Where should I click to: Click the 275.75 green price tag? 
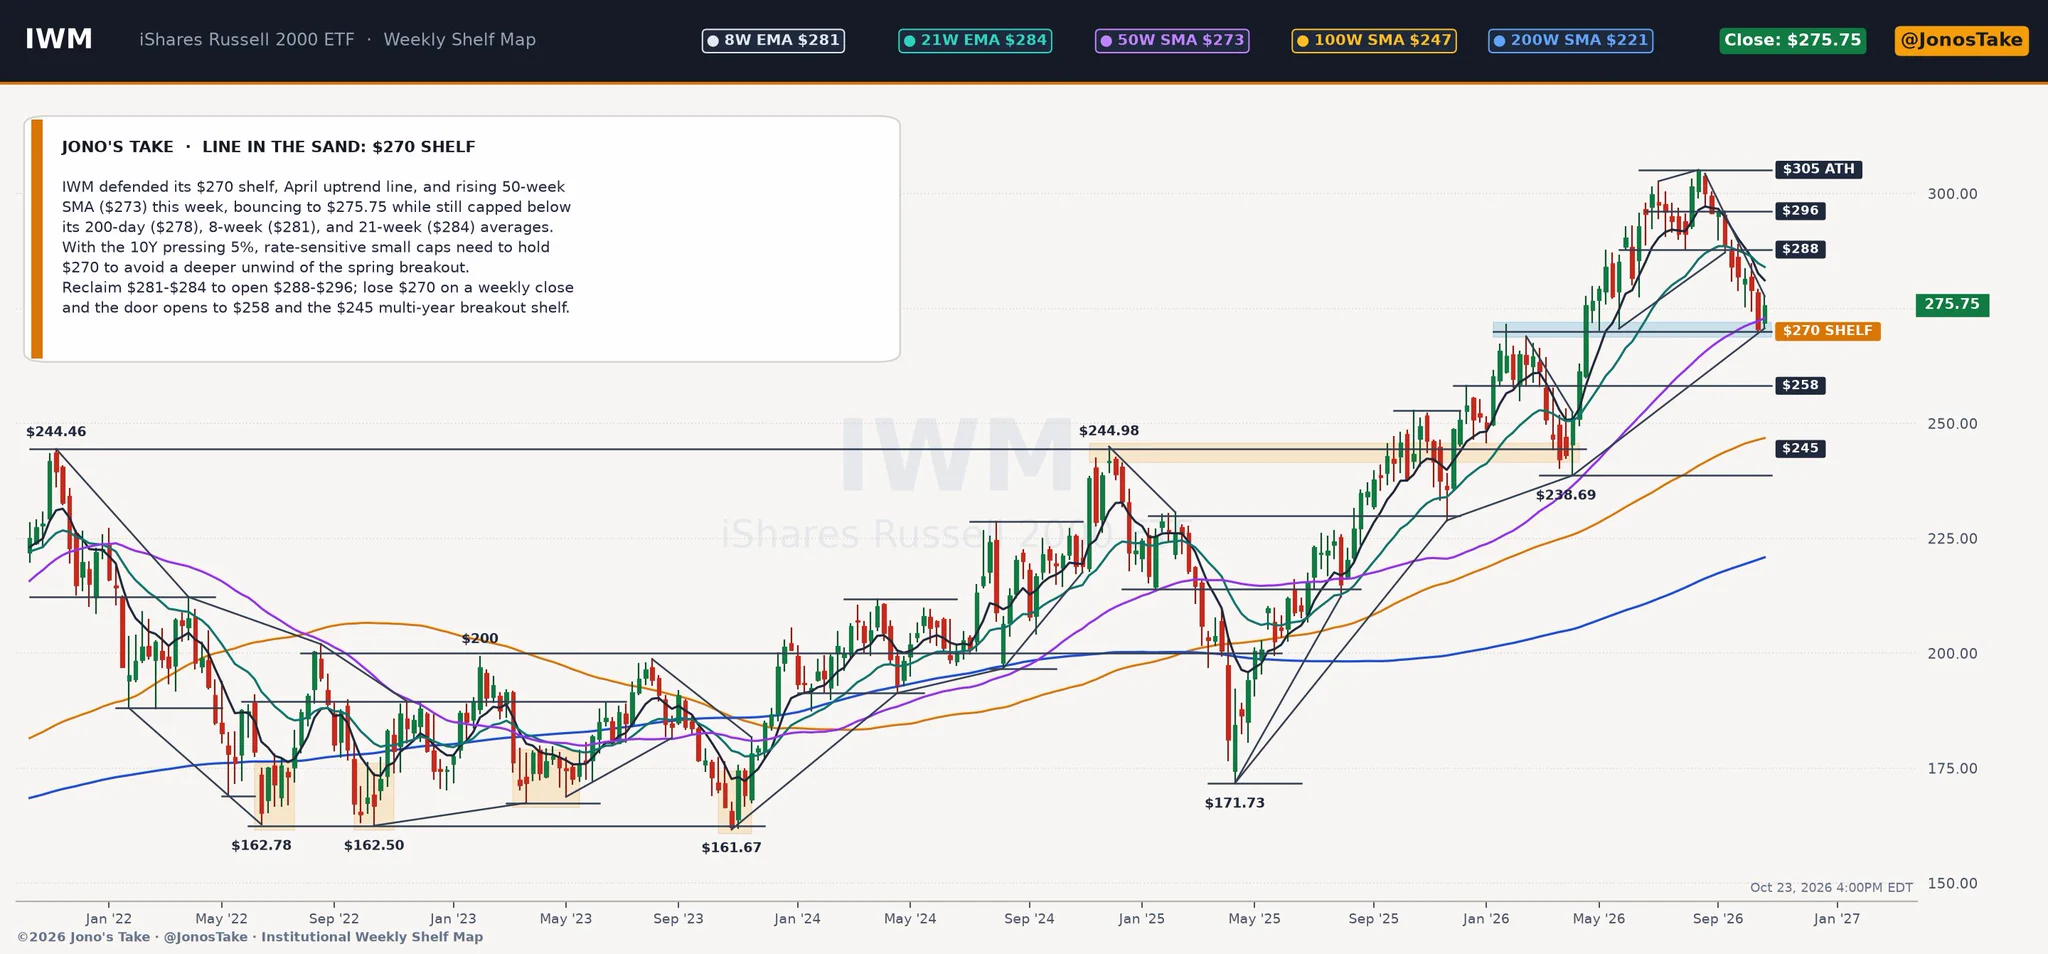pos(1952,304)
